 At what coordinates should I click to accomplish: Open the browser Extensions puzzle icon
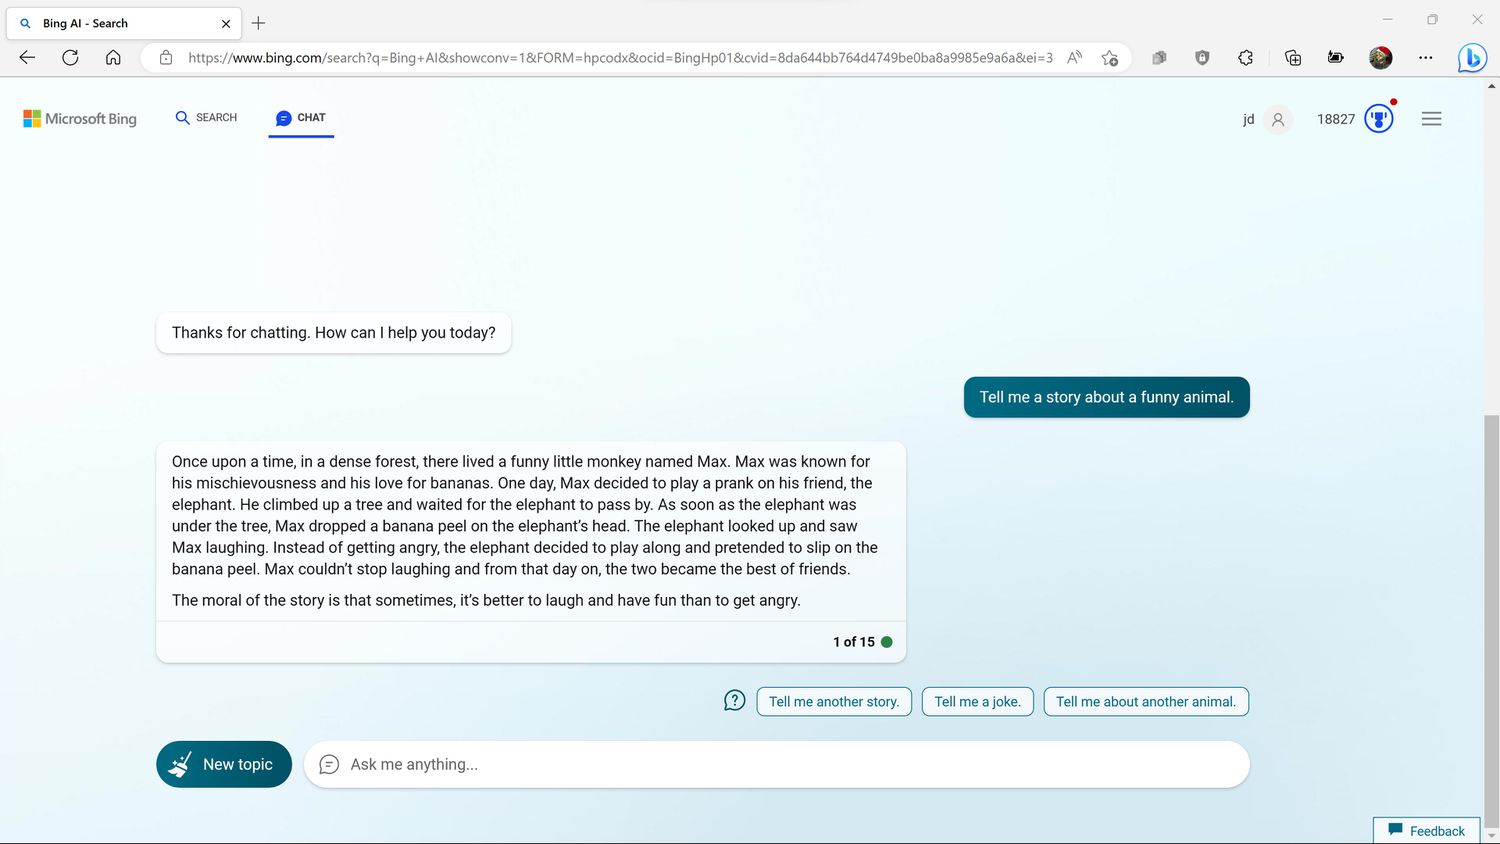[1245, 58]
